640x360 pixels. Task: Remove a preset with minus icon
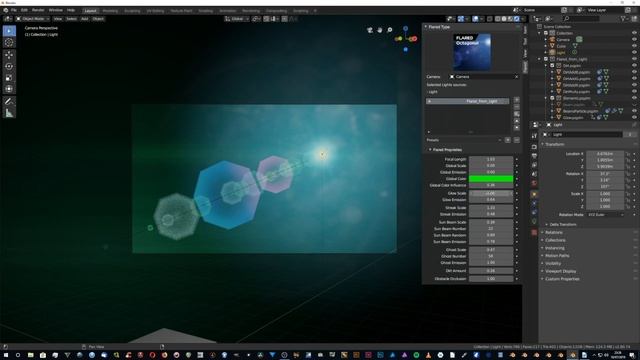[x=517, y=140]
